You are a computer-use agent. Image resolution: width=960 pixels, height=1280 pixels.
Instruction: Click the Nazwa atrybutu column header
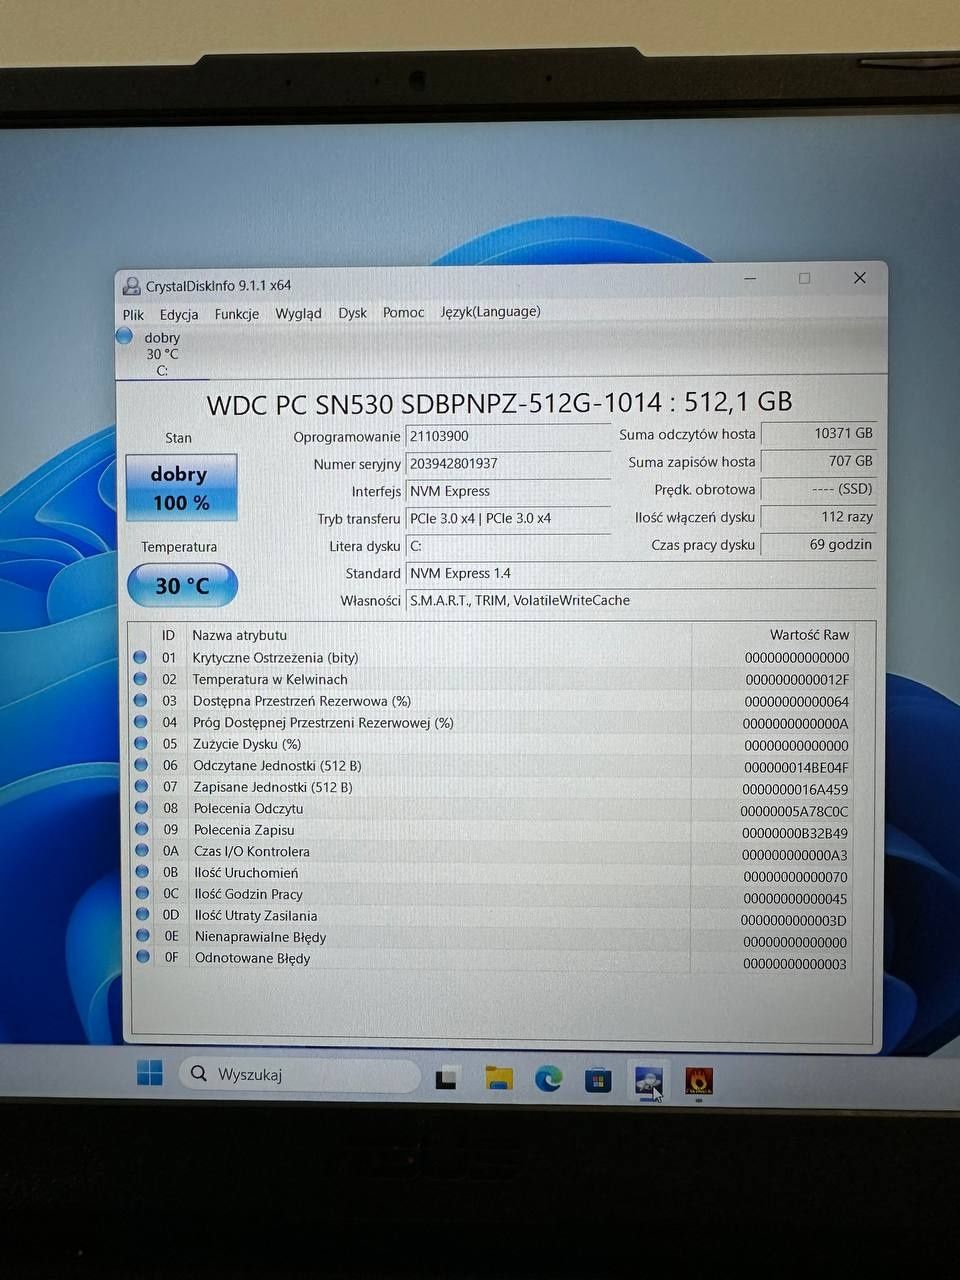coord(239,635)
